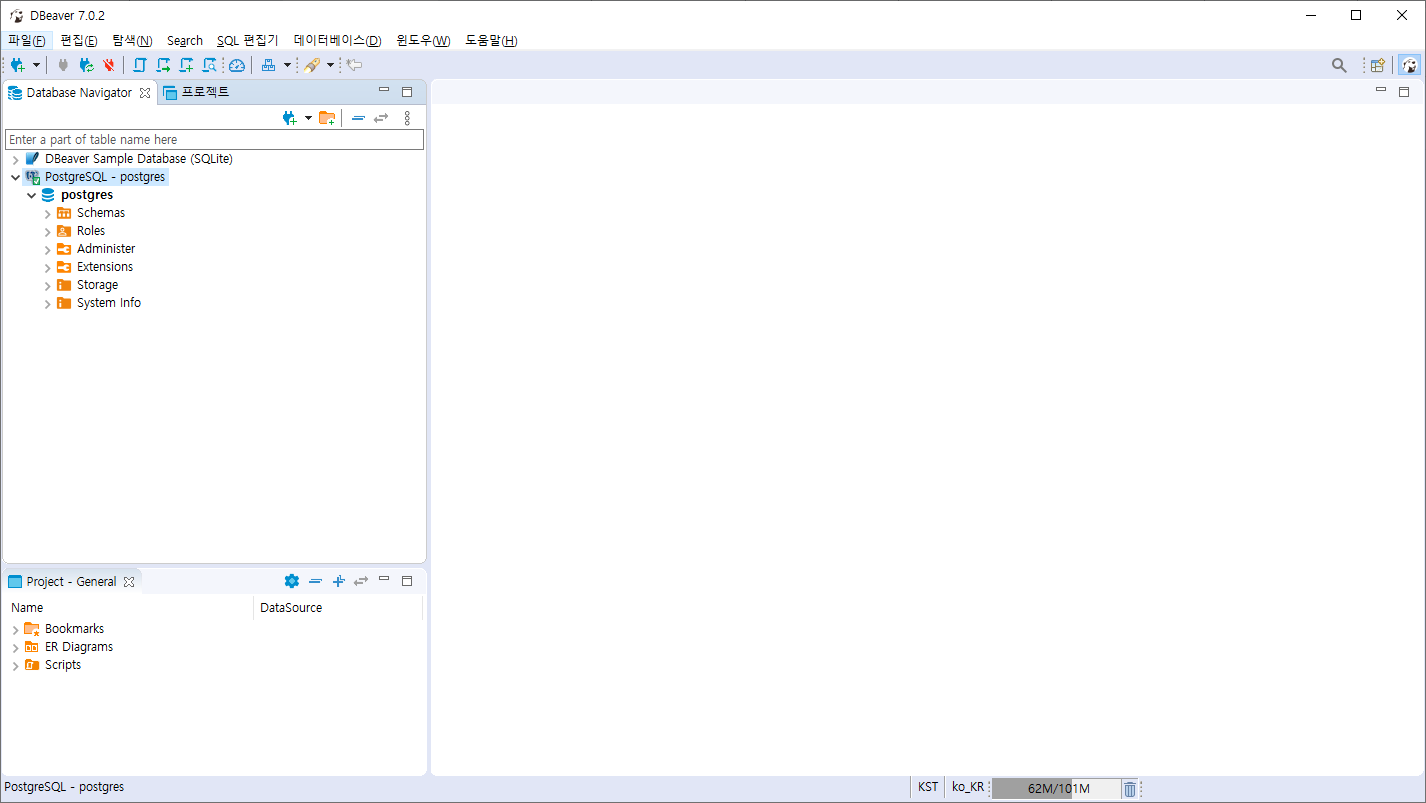Open the Dashboard gauge icon

tap(237, 65)
